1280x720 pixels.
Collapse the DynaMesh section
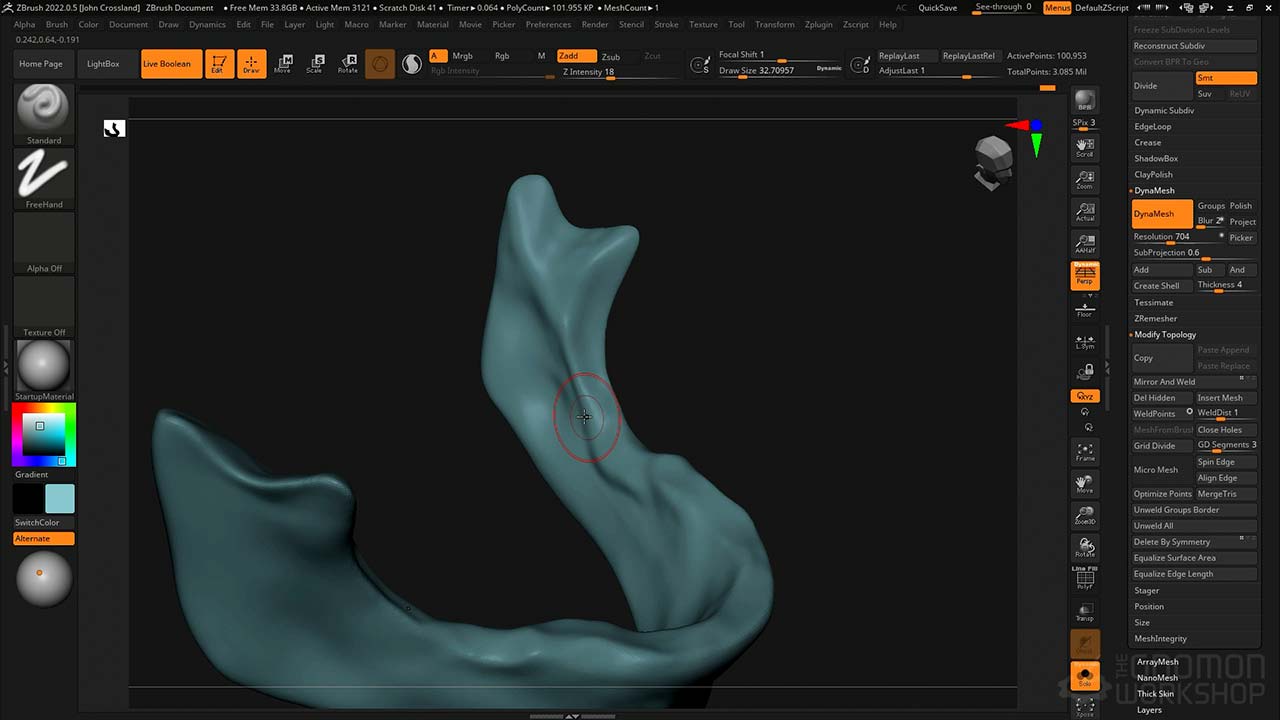pos(1154,190)
